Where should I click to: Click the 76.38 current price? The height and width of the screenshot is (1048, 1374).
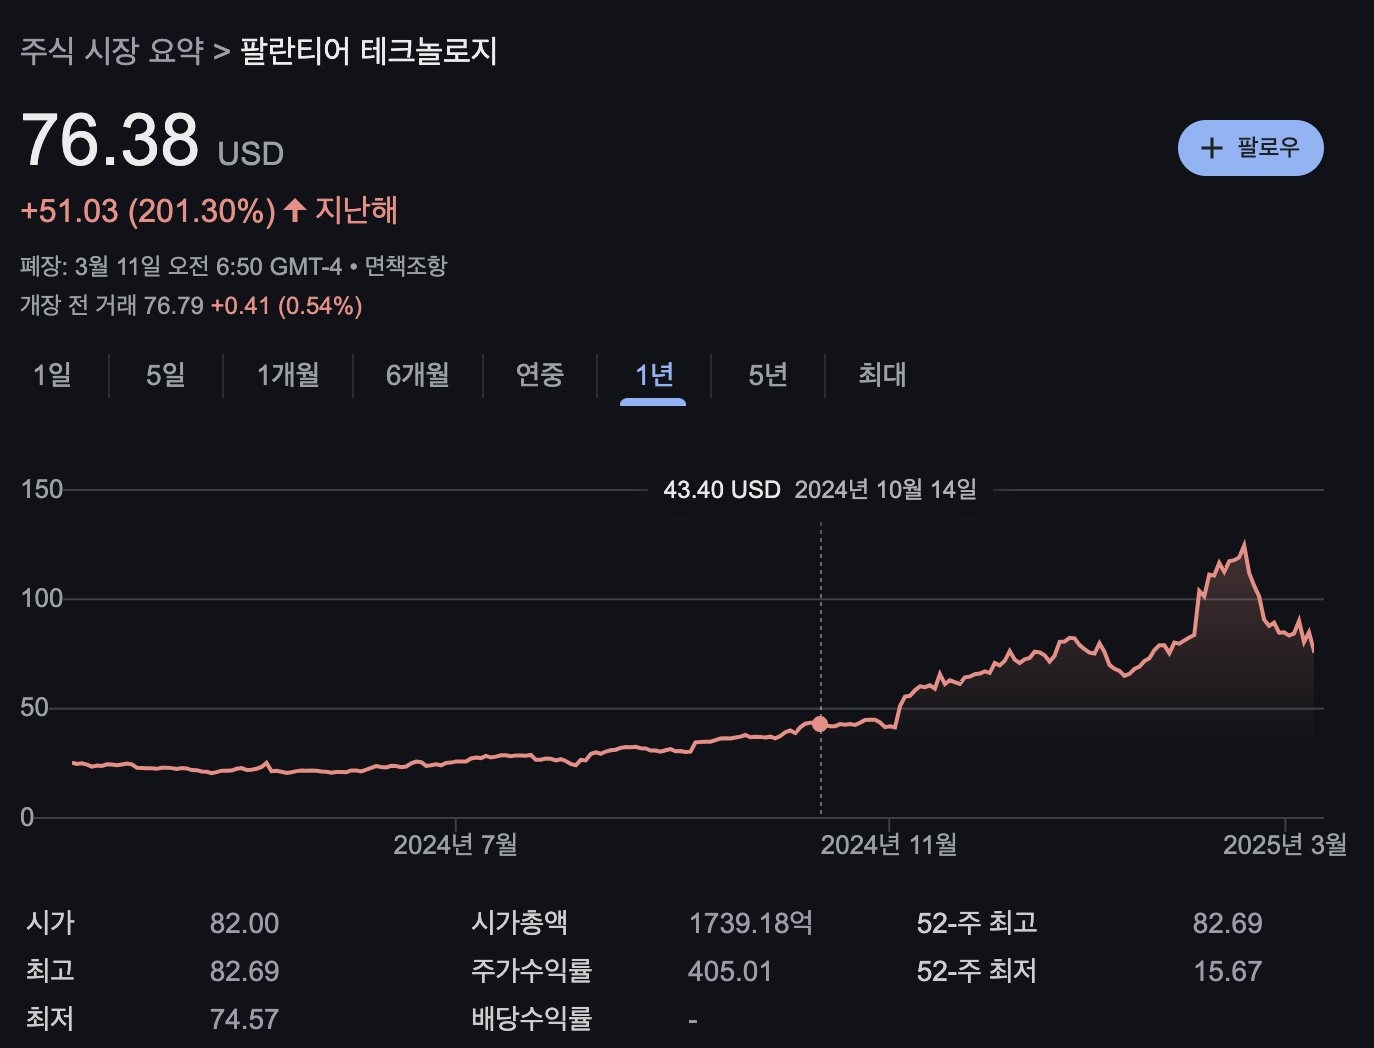coord(110,140)
